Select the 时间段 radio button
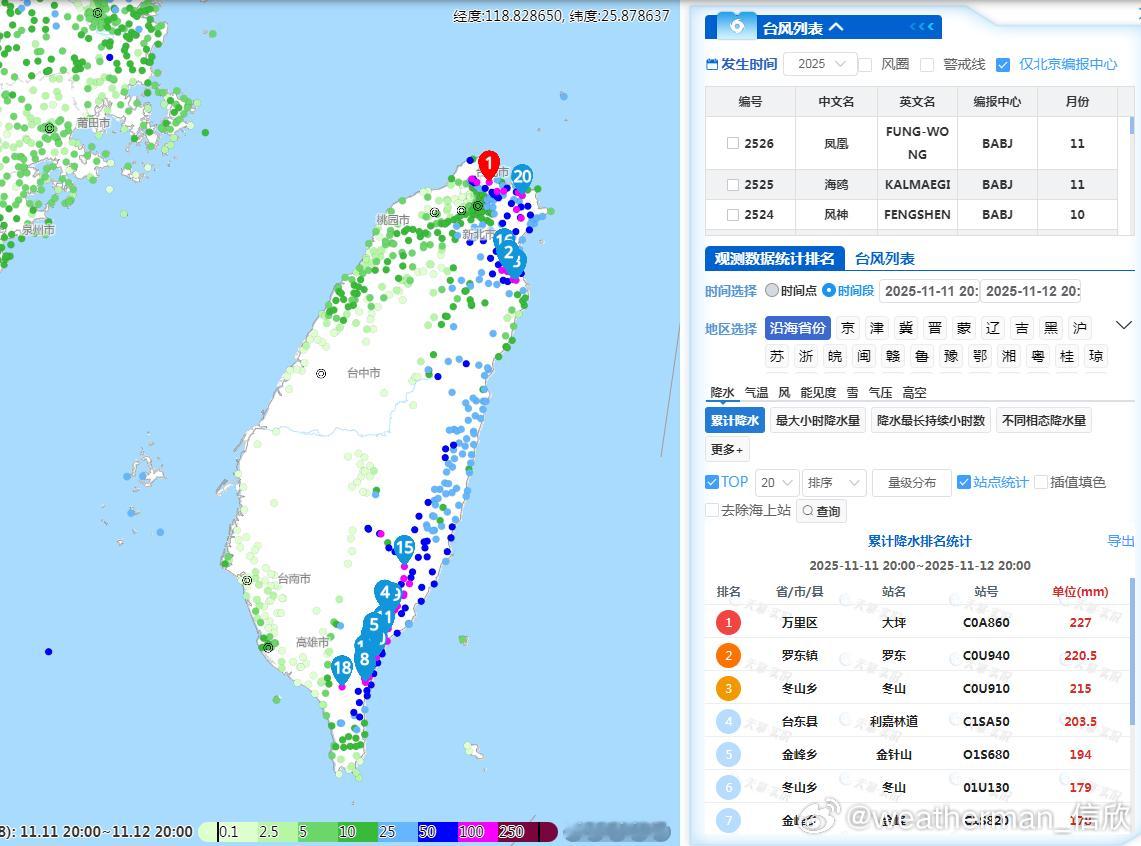This screenshot has height=846, width=1141. (829, 290)
